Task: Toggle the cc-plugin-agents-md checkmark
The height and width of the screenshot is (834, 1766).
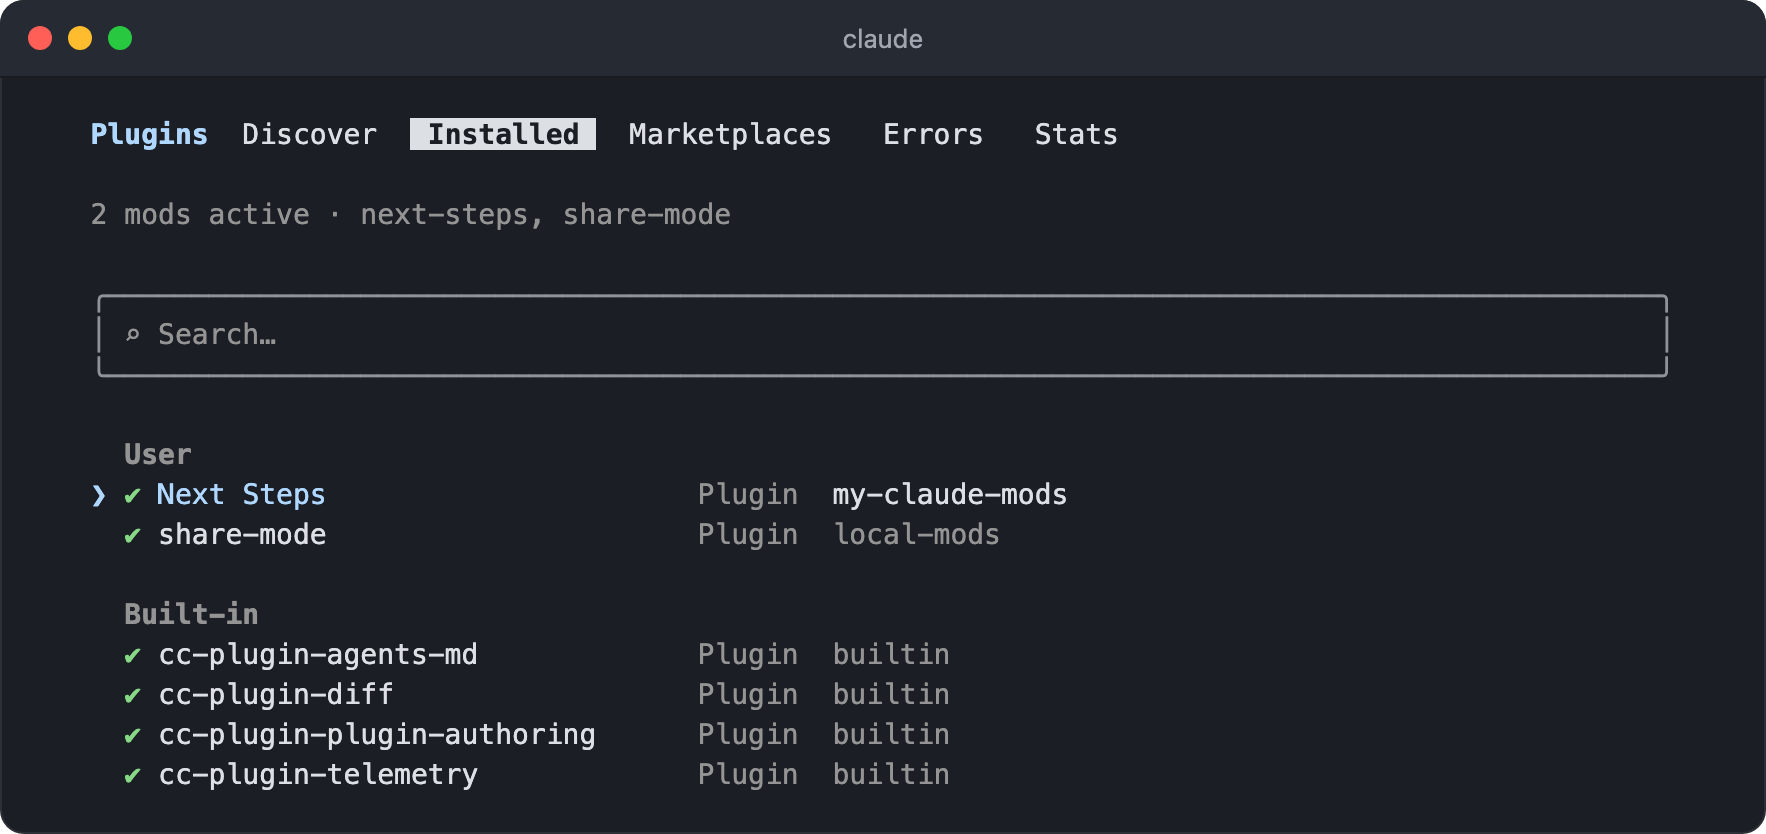Action: (132, 655)
